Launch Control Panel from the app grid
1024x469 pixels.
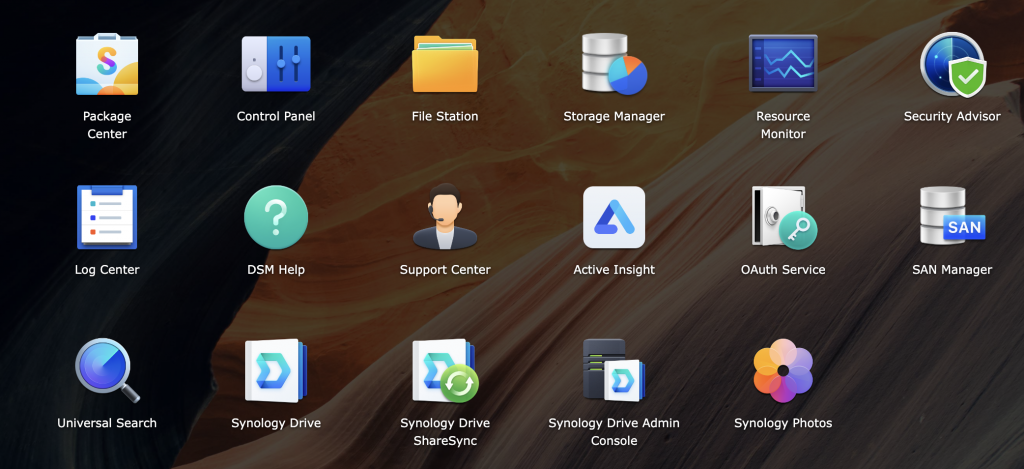(x=276, y=64)
